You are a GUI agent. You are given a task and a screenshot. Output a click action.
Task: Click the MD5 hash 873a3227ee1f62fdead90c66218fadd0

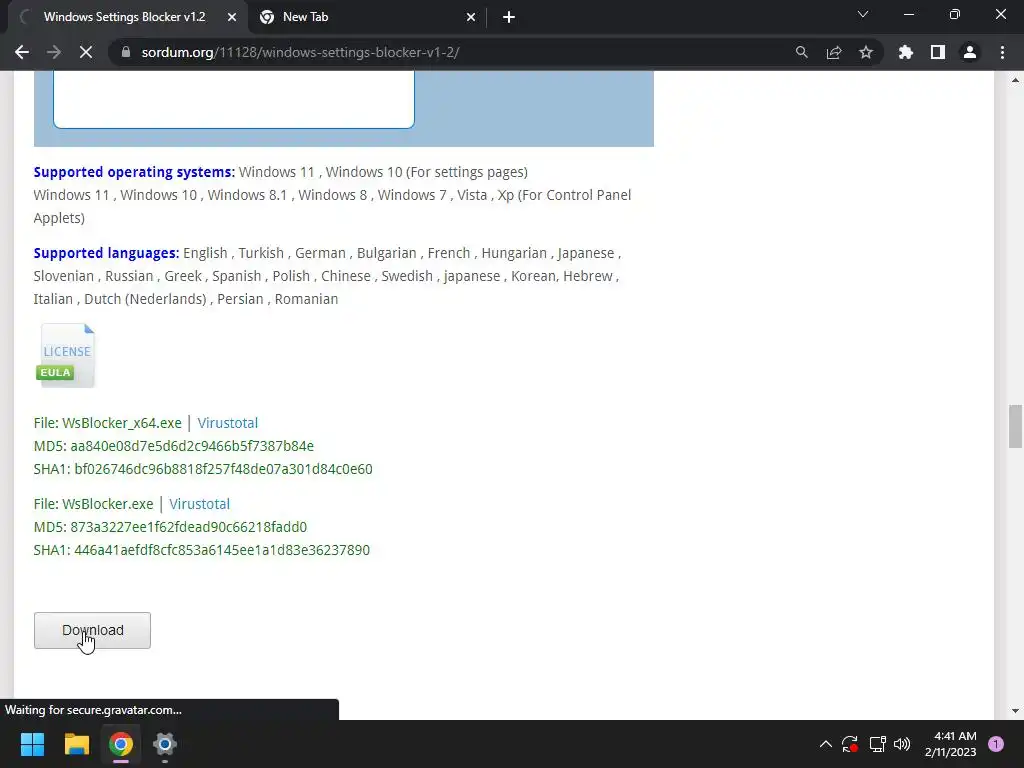(189, 527)
